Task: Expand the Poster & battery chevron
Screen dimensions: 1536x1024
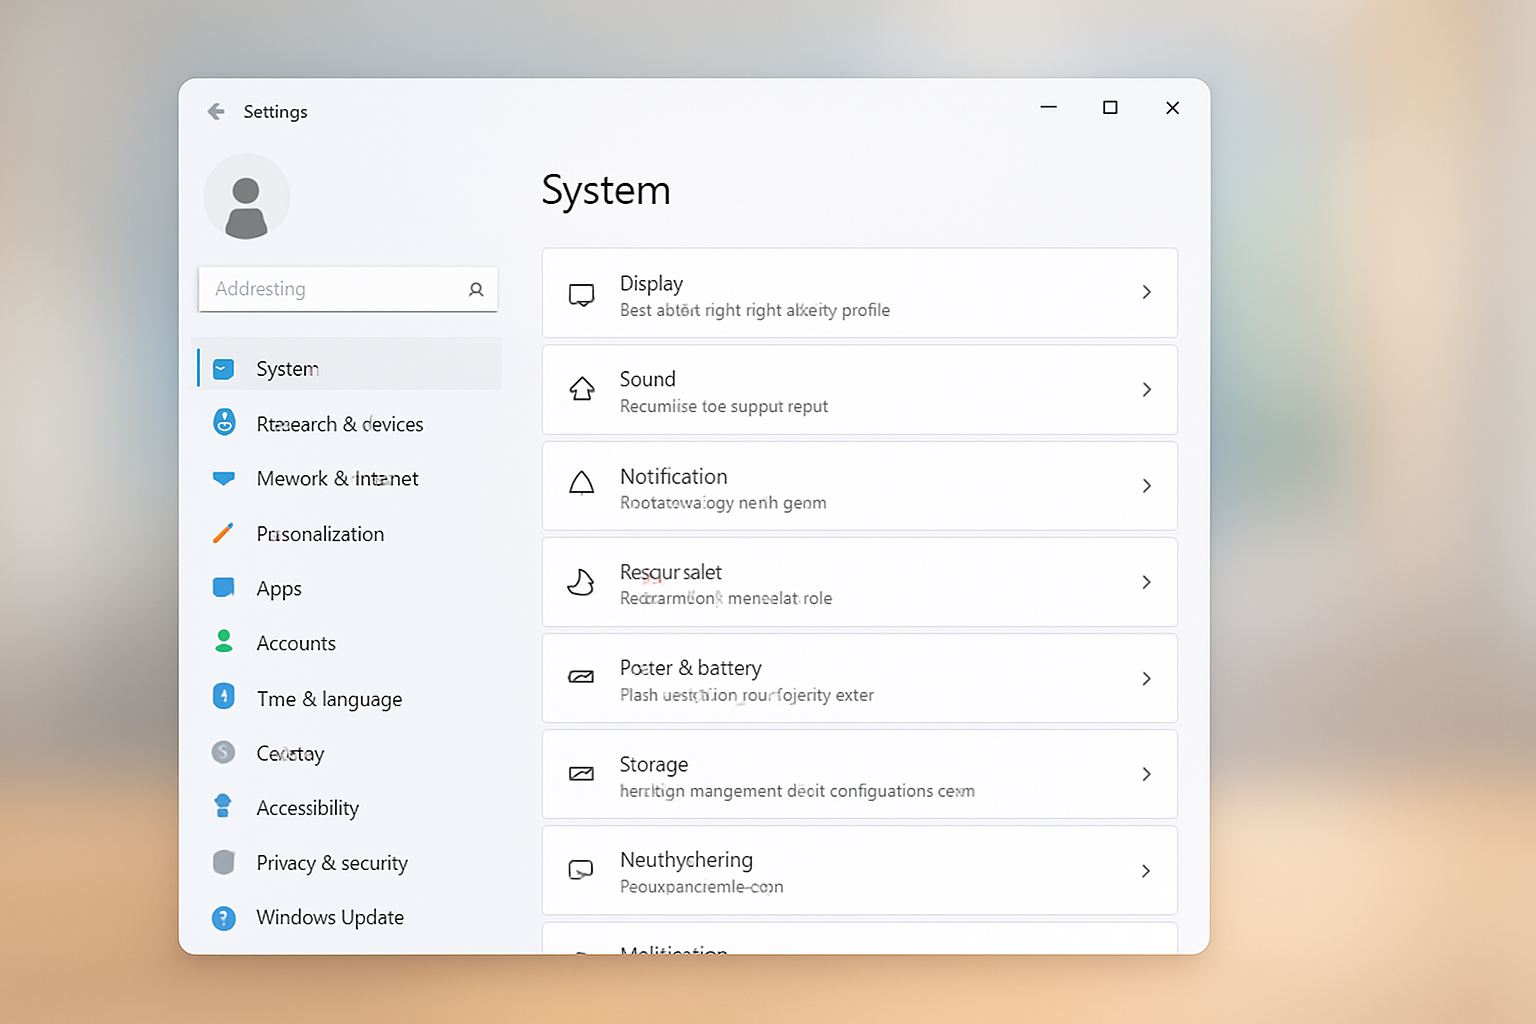Action: [1147, 679]
